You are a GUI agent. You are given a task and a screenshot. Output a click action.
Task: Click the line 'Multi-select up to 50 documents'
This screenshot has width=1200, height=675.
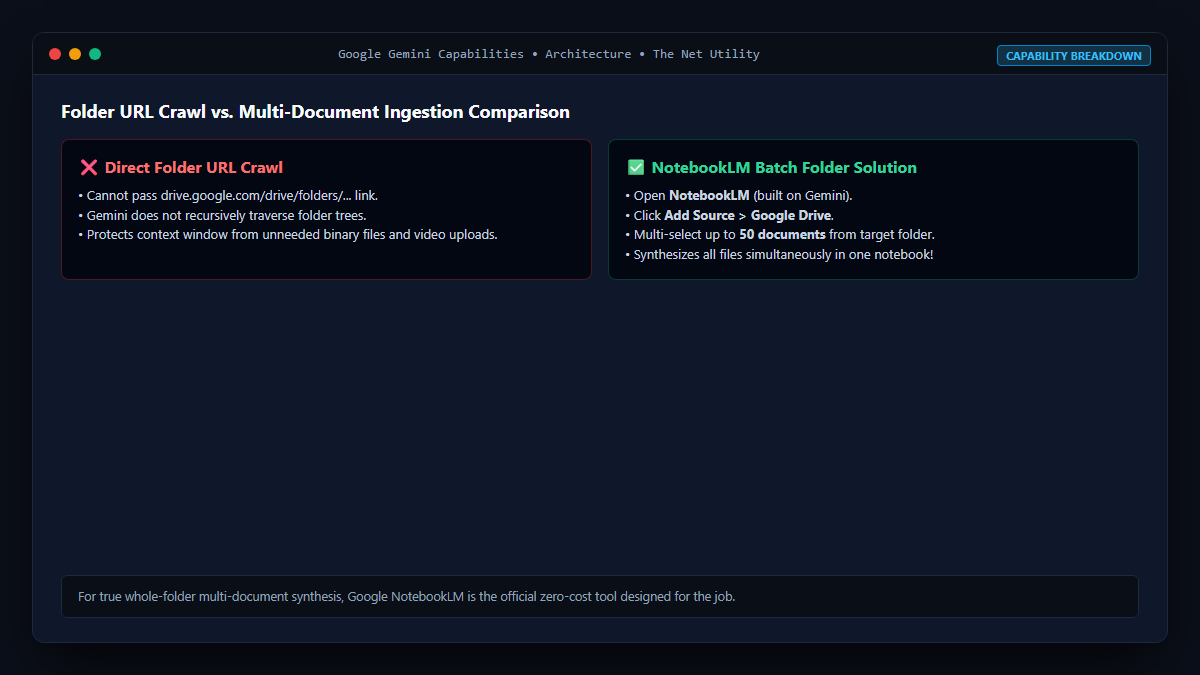(x=780, y=235)
